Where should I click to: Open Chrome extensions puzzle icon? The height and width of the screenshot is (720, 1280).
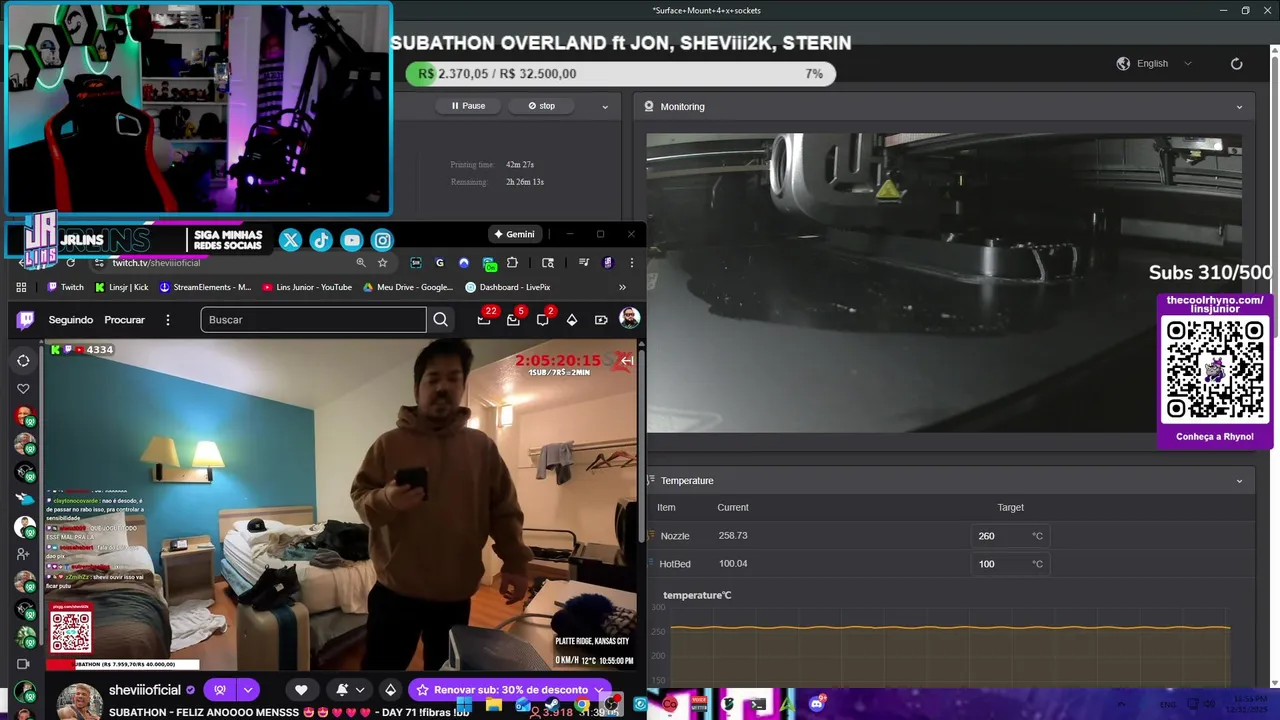[x=512, y=263]
